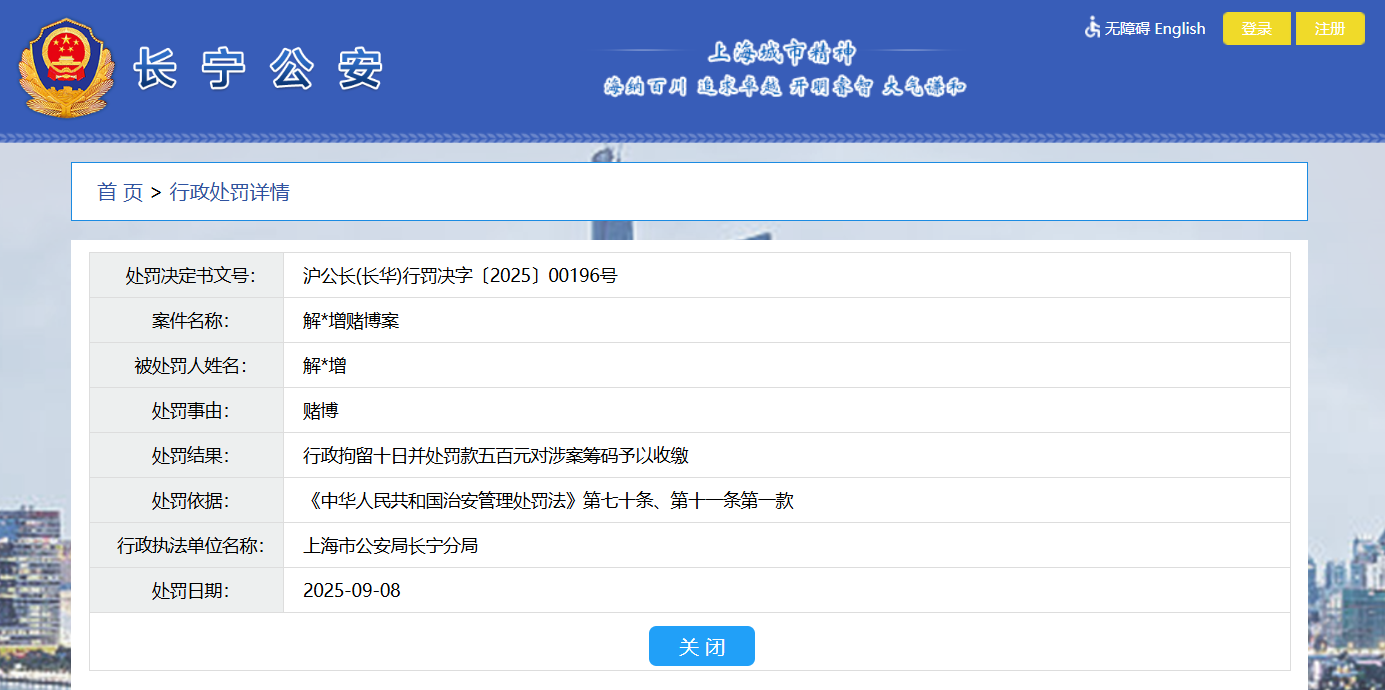This screenshot has height=690, width=1385.
Task: Select the legal basis 治安管理处罚法 citation text
Action: [550, 500]
